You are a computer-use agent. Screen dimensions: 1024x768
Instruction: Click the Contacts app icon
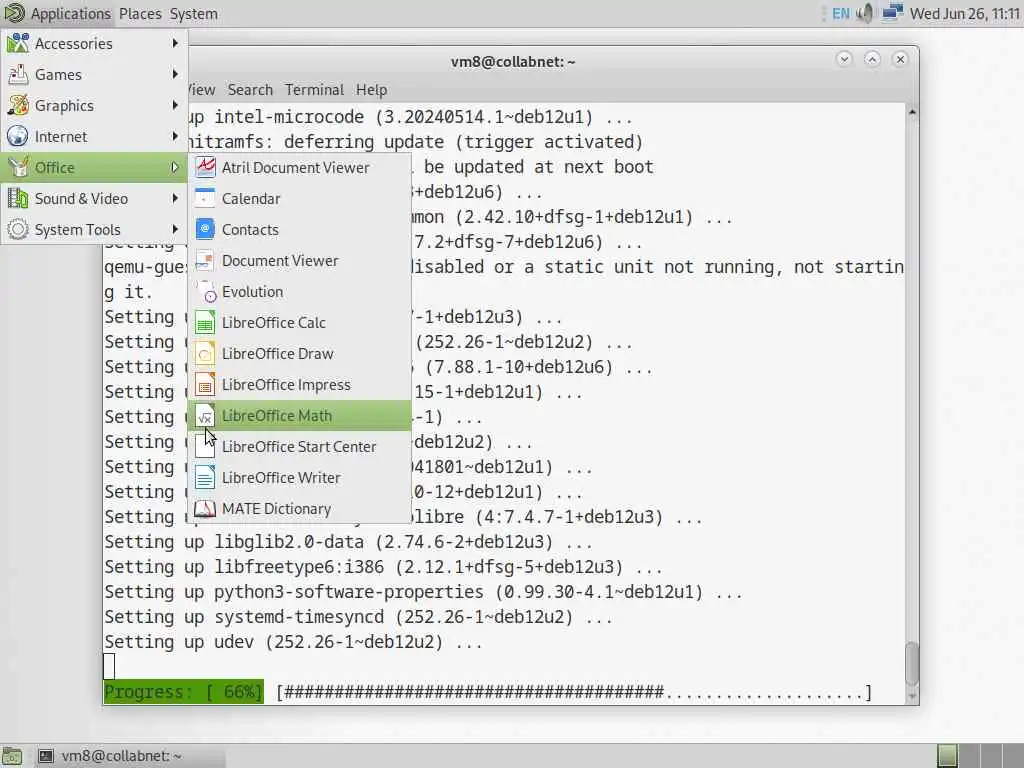click(x=205, y=229)
